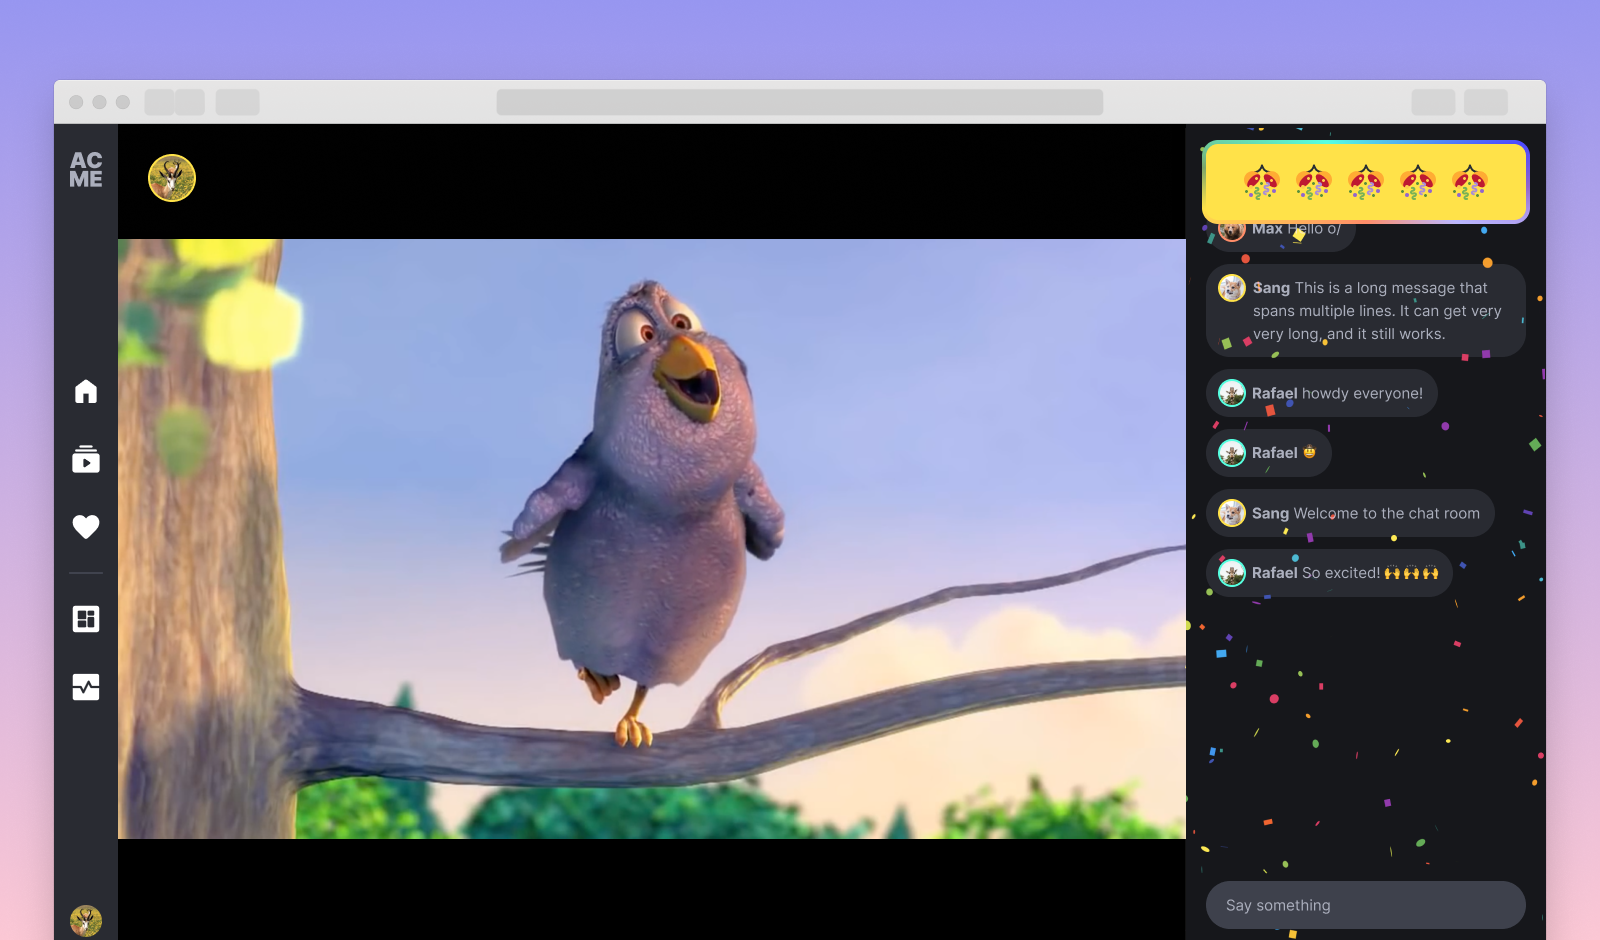Click the last party emoji in banner
This screenshot has width=1600, height=940.
[1469, 182]
